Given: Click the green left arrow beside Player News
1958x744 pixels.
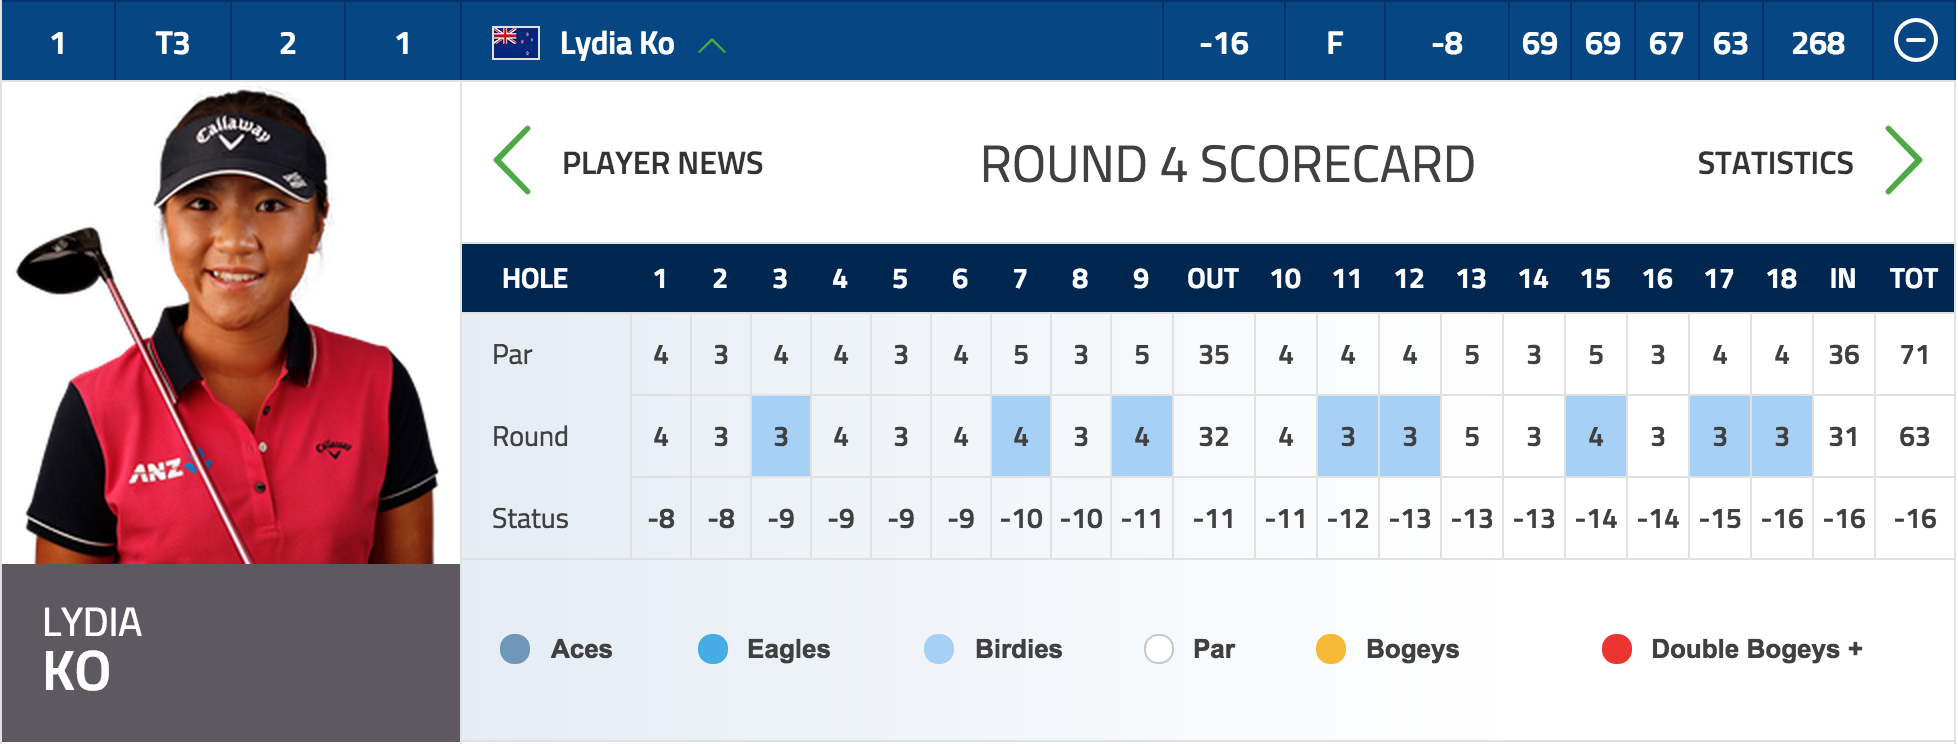Looking at the screenshot, I should click(512, 160).
